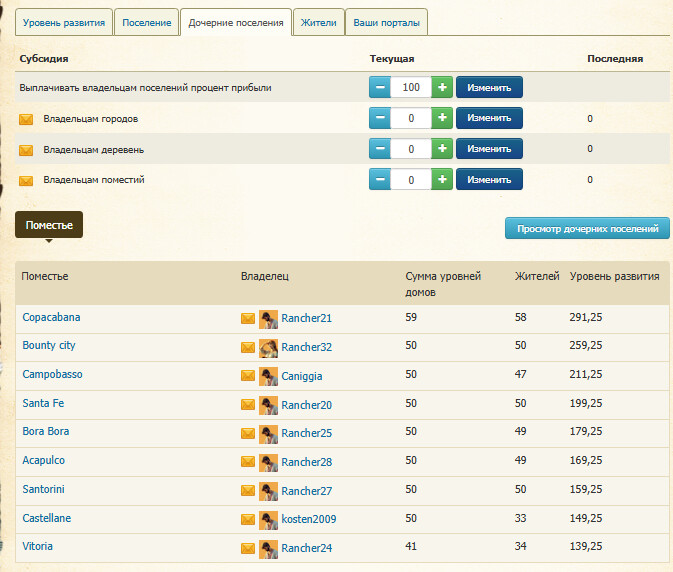Open Ваши порталы tab
Viewport: 673px width, 572px height.
tap(387, 22)
